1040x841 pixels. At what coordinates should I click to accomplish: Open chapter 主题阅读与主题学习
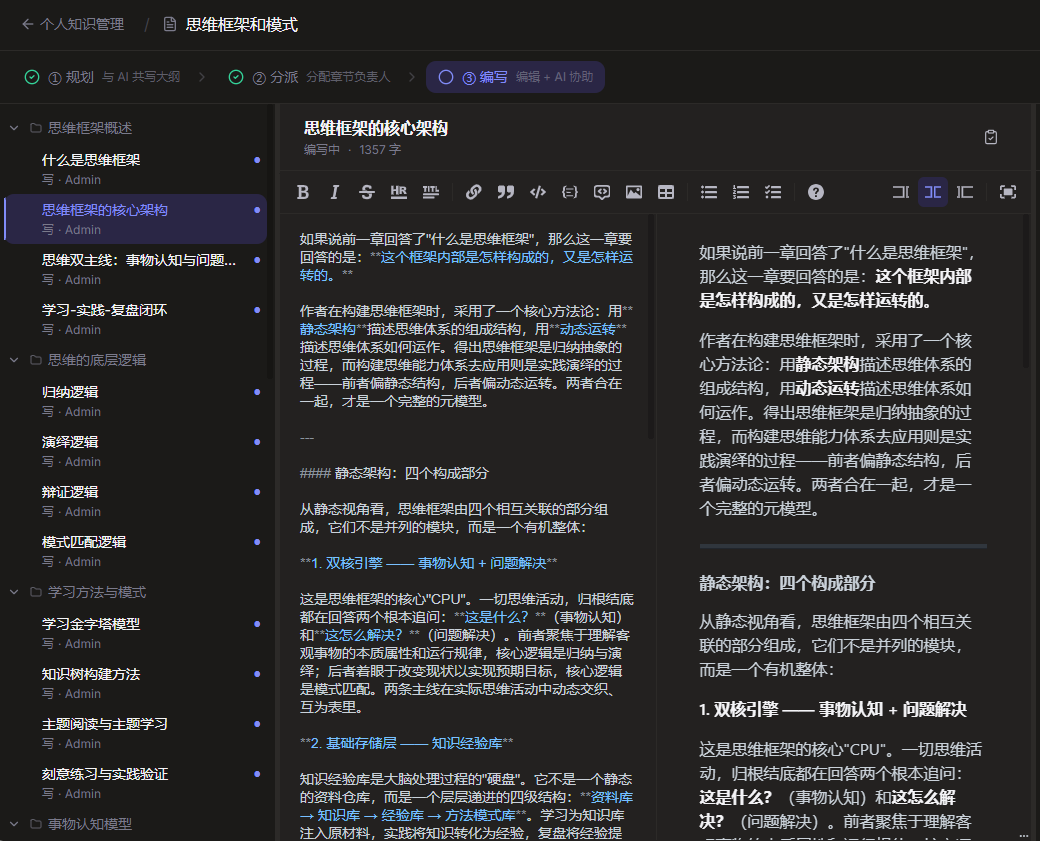[x=135, y=733]
